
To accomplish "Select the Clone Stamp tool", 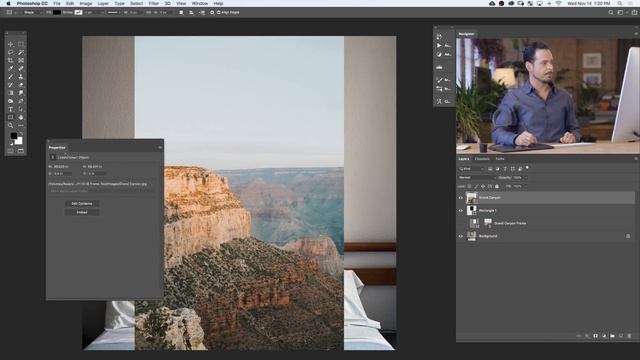I will coord(21,77).
